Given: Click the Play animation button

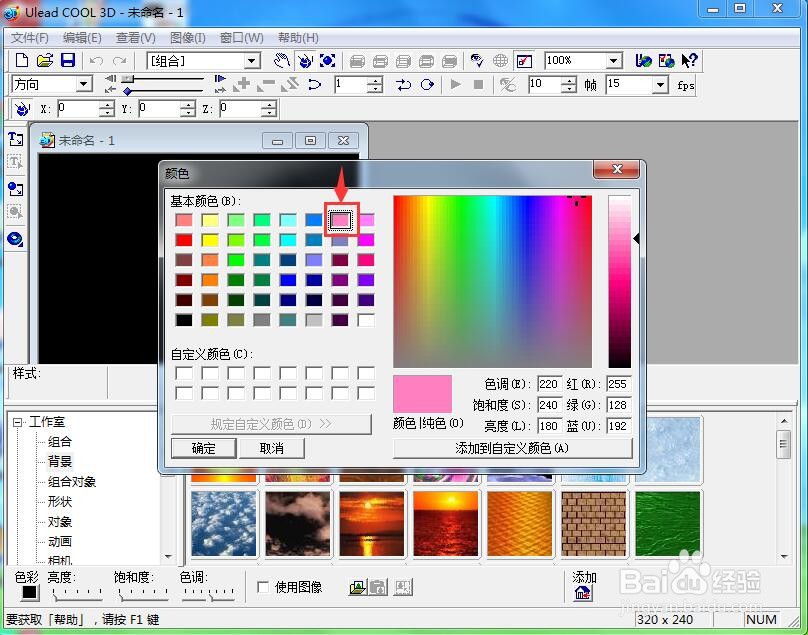Looking at the screenshot, I should 456,84.
